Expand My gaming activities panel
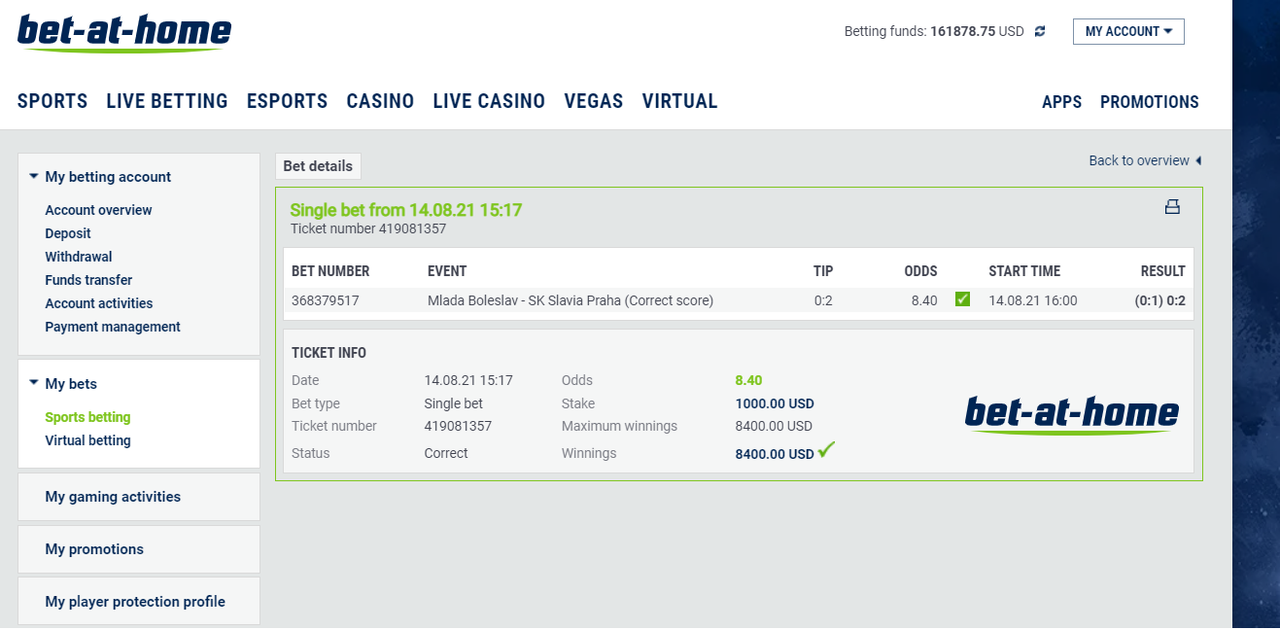The height and width of the screenshot is (630, 1280). click(x=139, y=497)
